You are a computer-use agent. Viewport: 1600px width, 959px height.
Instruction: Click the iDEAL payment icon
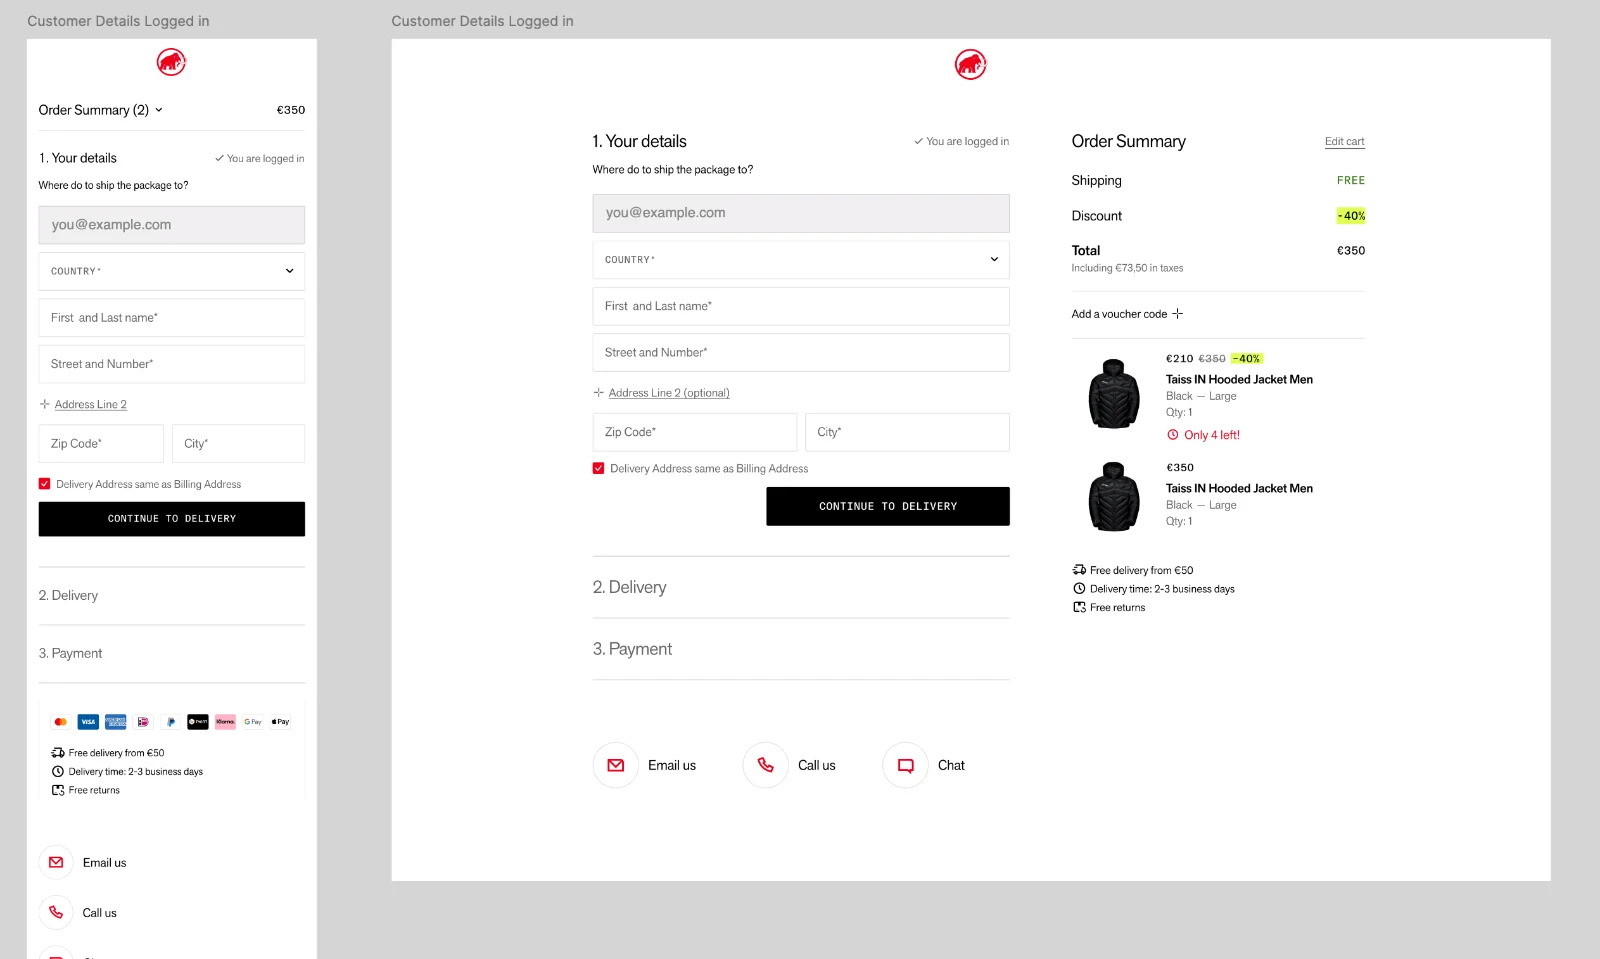click(143, 722)
